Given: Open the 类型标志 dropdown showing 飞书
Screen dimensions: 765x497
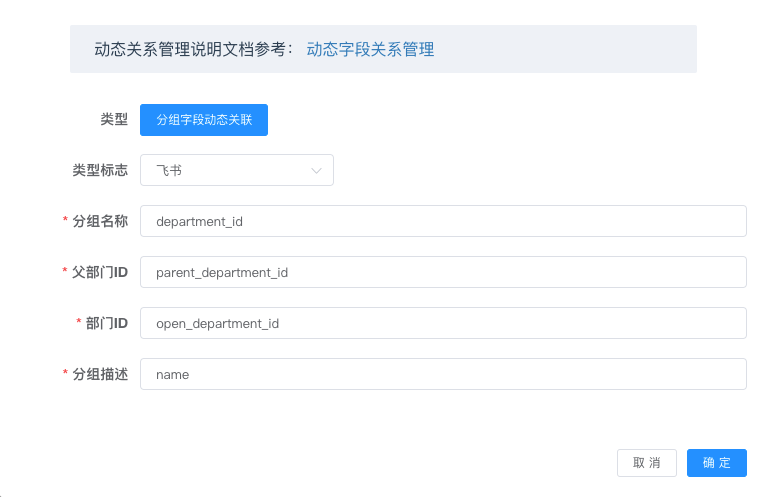Looking at the screenshot, I should 237,170.
